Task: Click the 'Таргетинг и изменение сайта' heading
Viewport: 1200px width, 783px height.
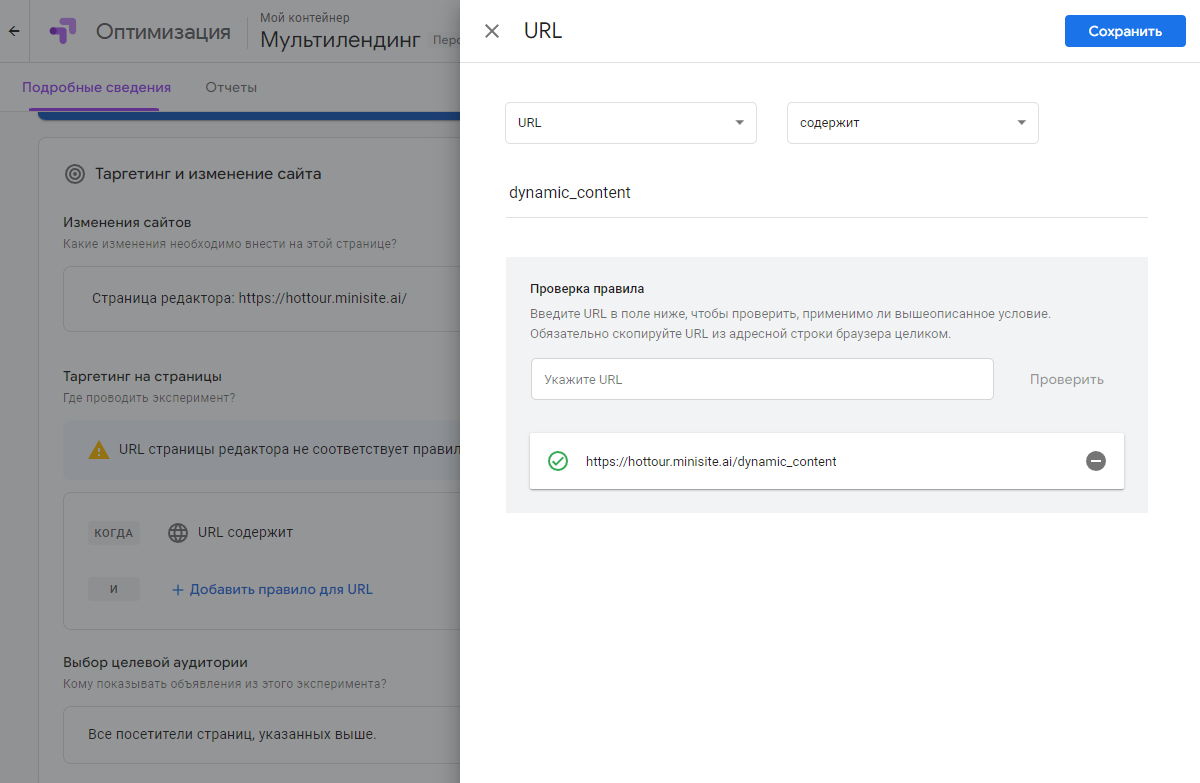Action: point(208,174)
